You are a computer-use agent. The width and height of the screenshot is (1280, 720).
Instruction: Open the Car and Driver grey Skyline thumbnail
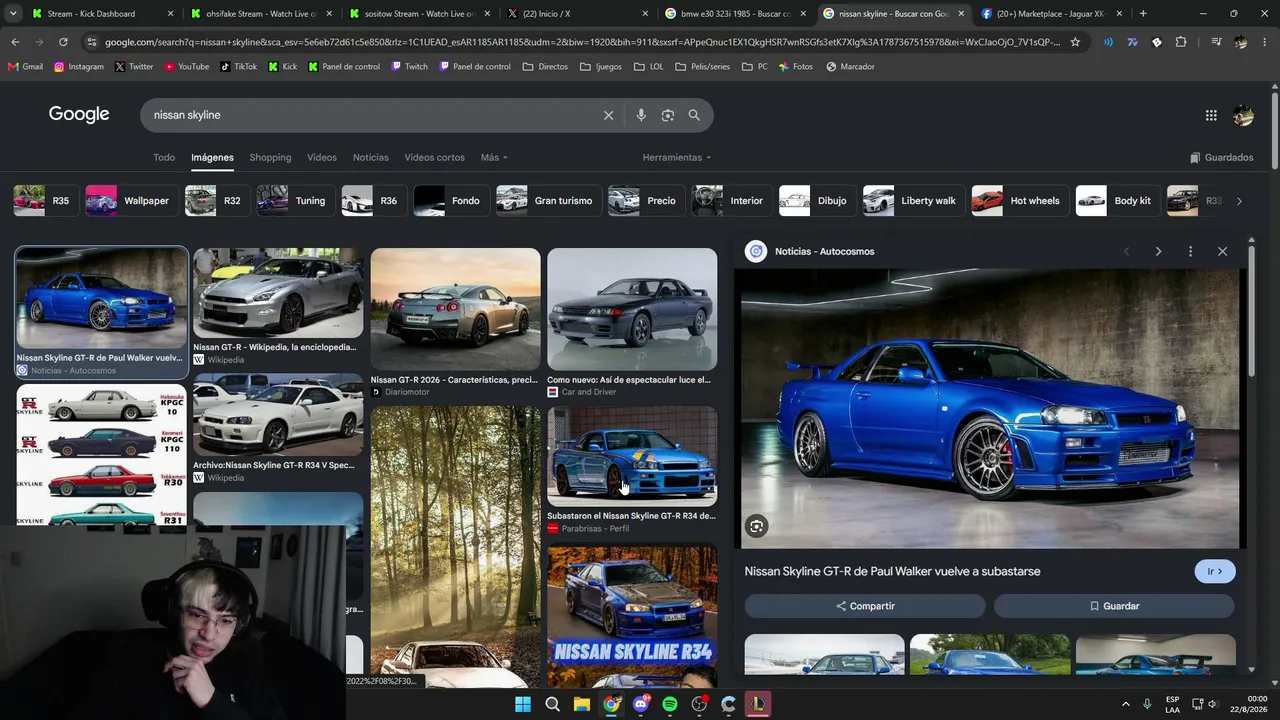[632, 309]
